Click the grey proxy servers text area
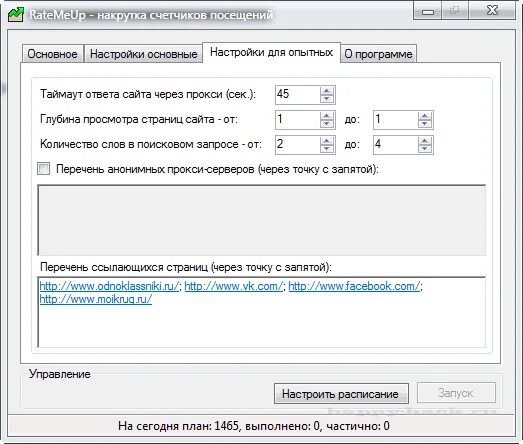This screenshot has width=523, height=444. [x=262, y=220]
